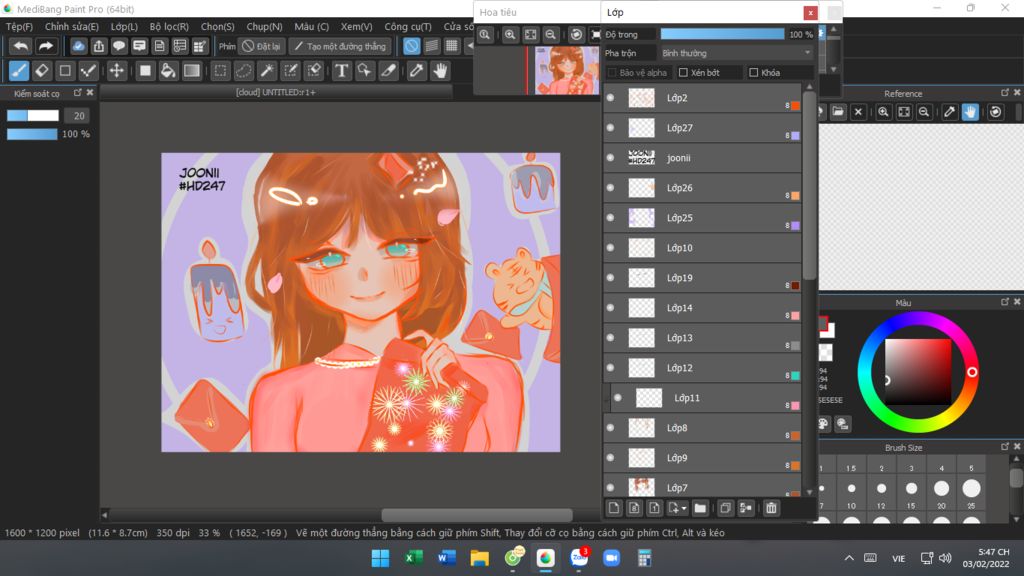
Task: Choose the Fill rectangle tool
Action: click(x=145, y=71)
